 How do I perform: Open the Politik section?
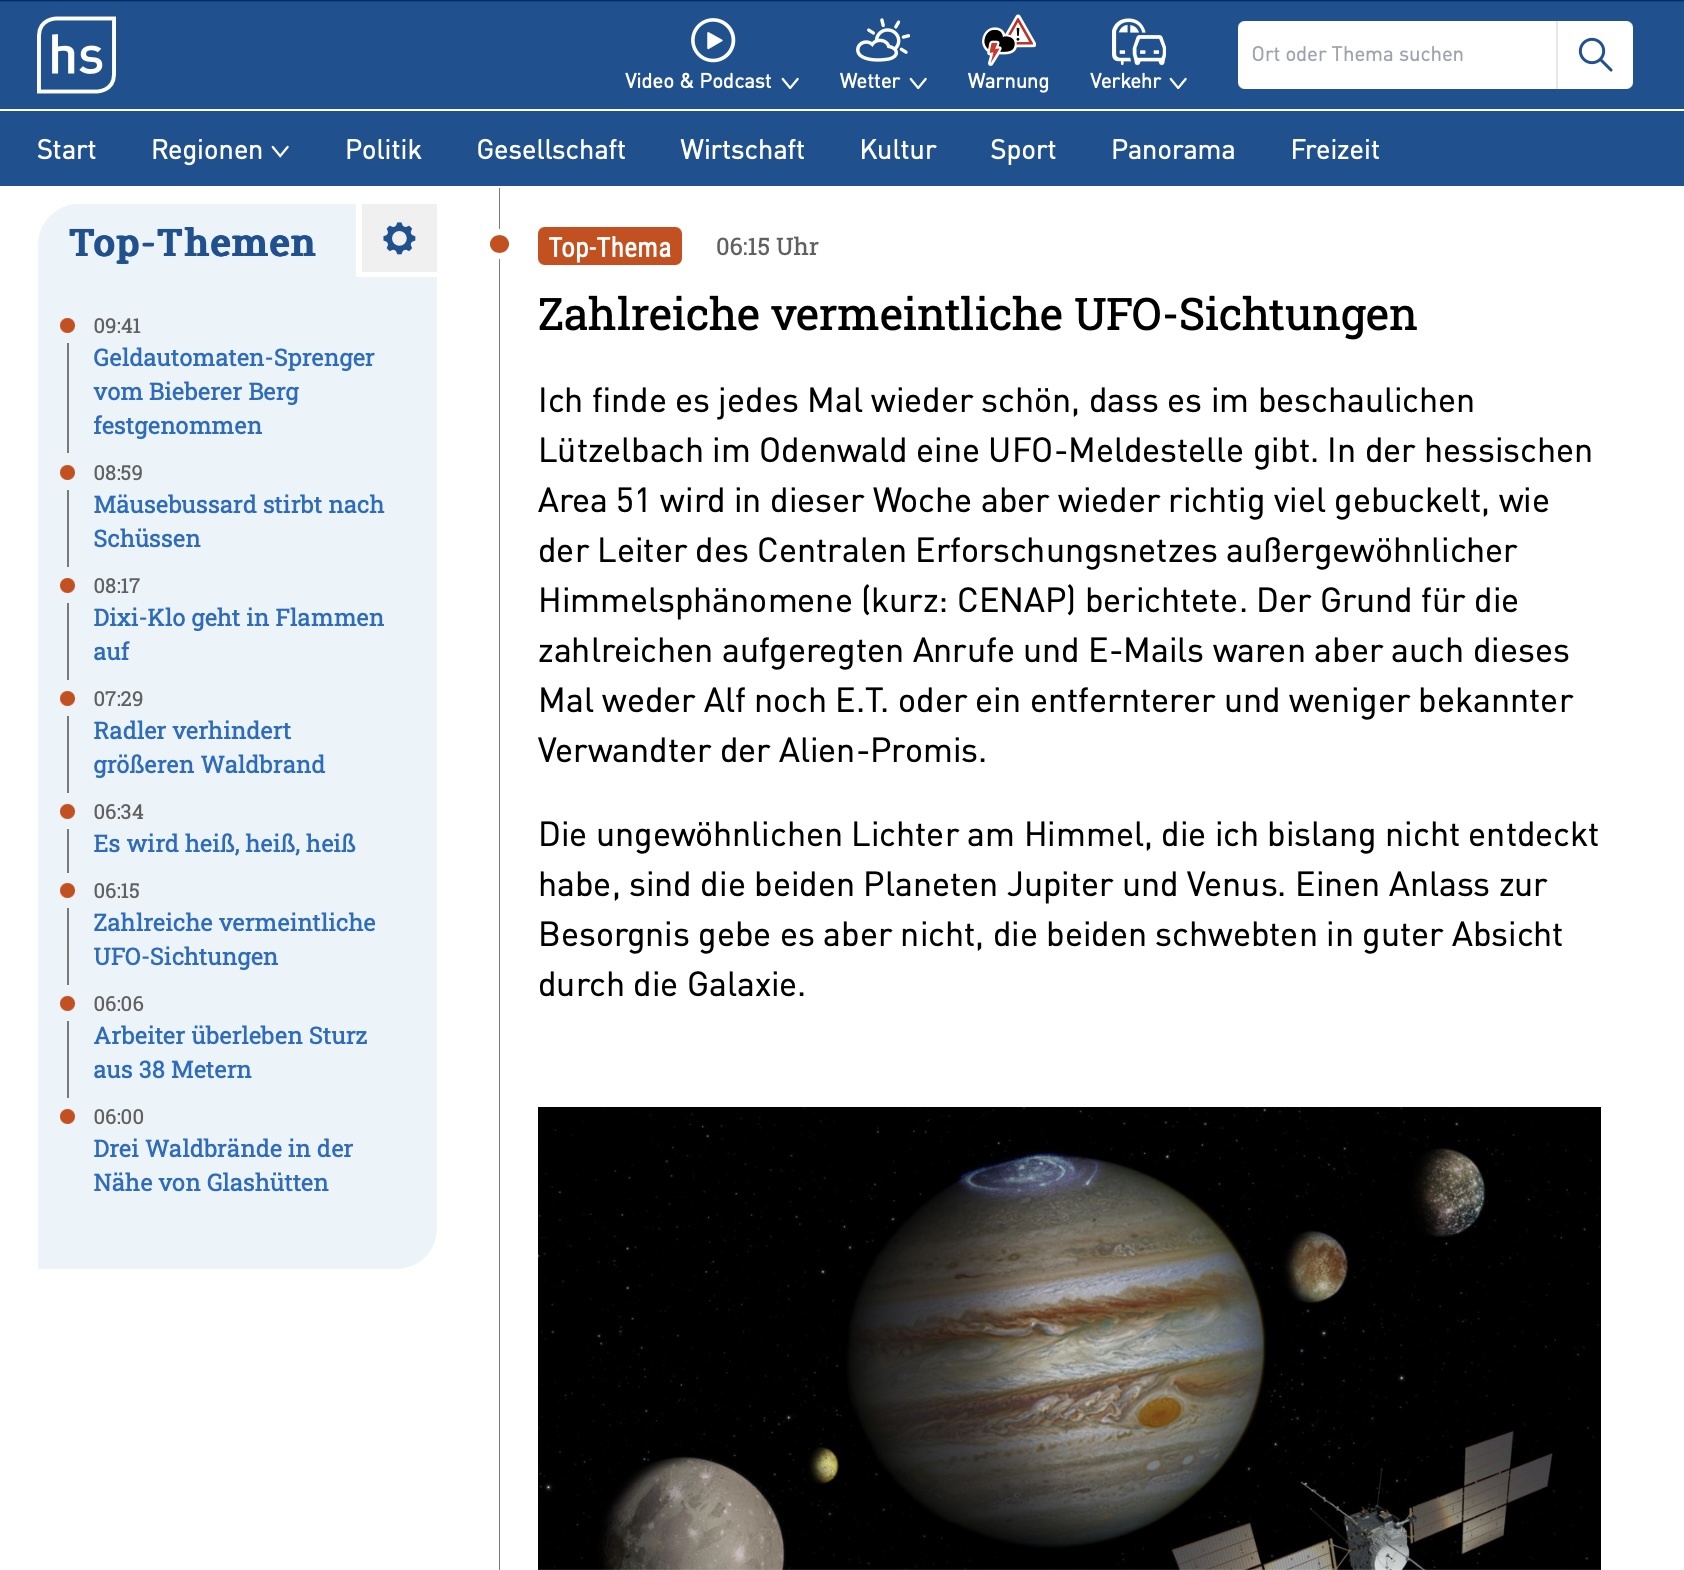tap(383, 150)
